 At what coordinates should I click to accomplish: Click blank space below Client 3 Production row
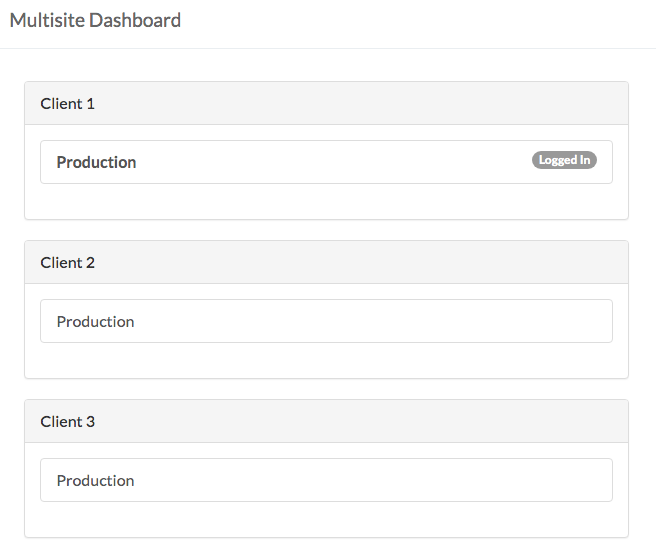(x=326, y=519)
